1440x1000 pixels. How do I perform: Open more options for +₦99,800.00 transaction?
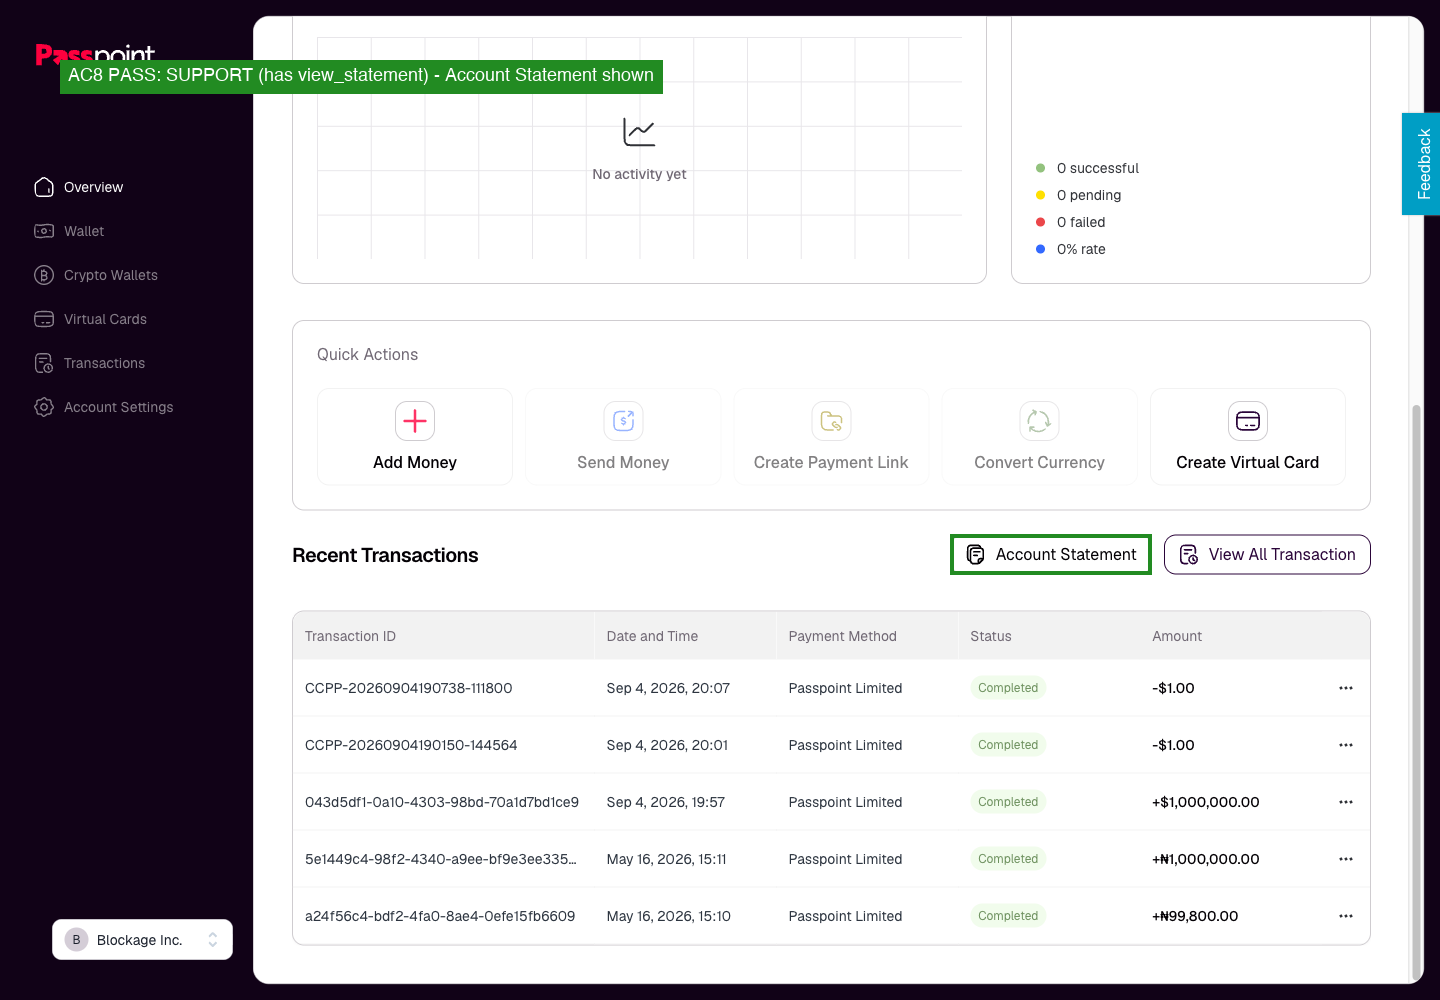click(x=1346, y=916)
